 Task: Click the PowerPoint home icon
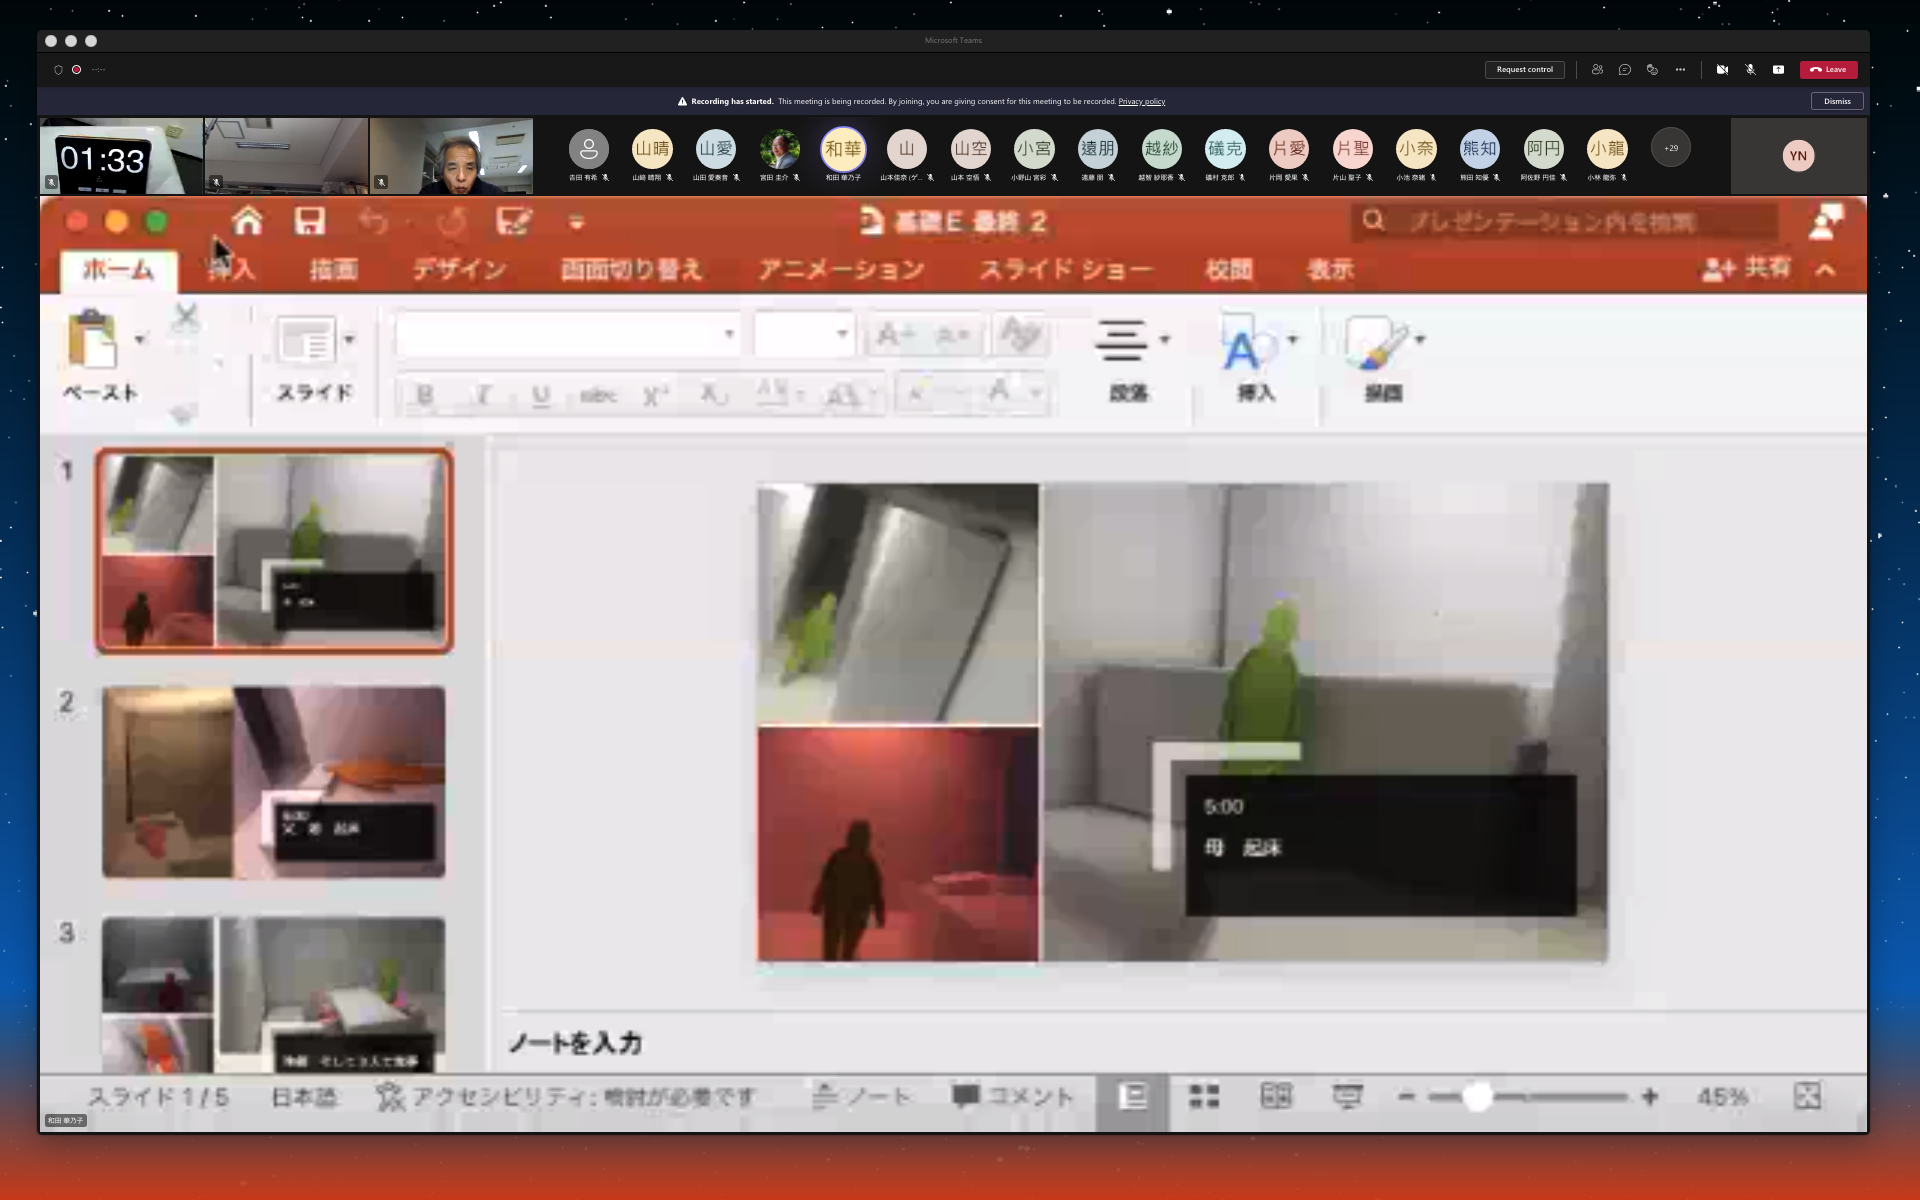[247, 221]
